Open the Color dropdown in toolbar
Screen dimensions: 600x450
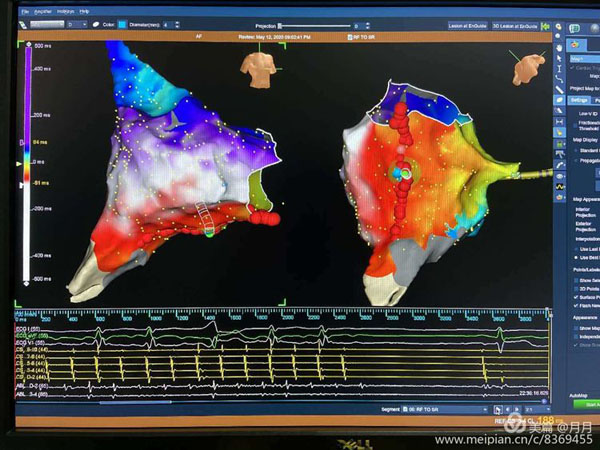pos(121,23)
